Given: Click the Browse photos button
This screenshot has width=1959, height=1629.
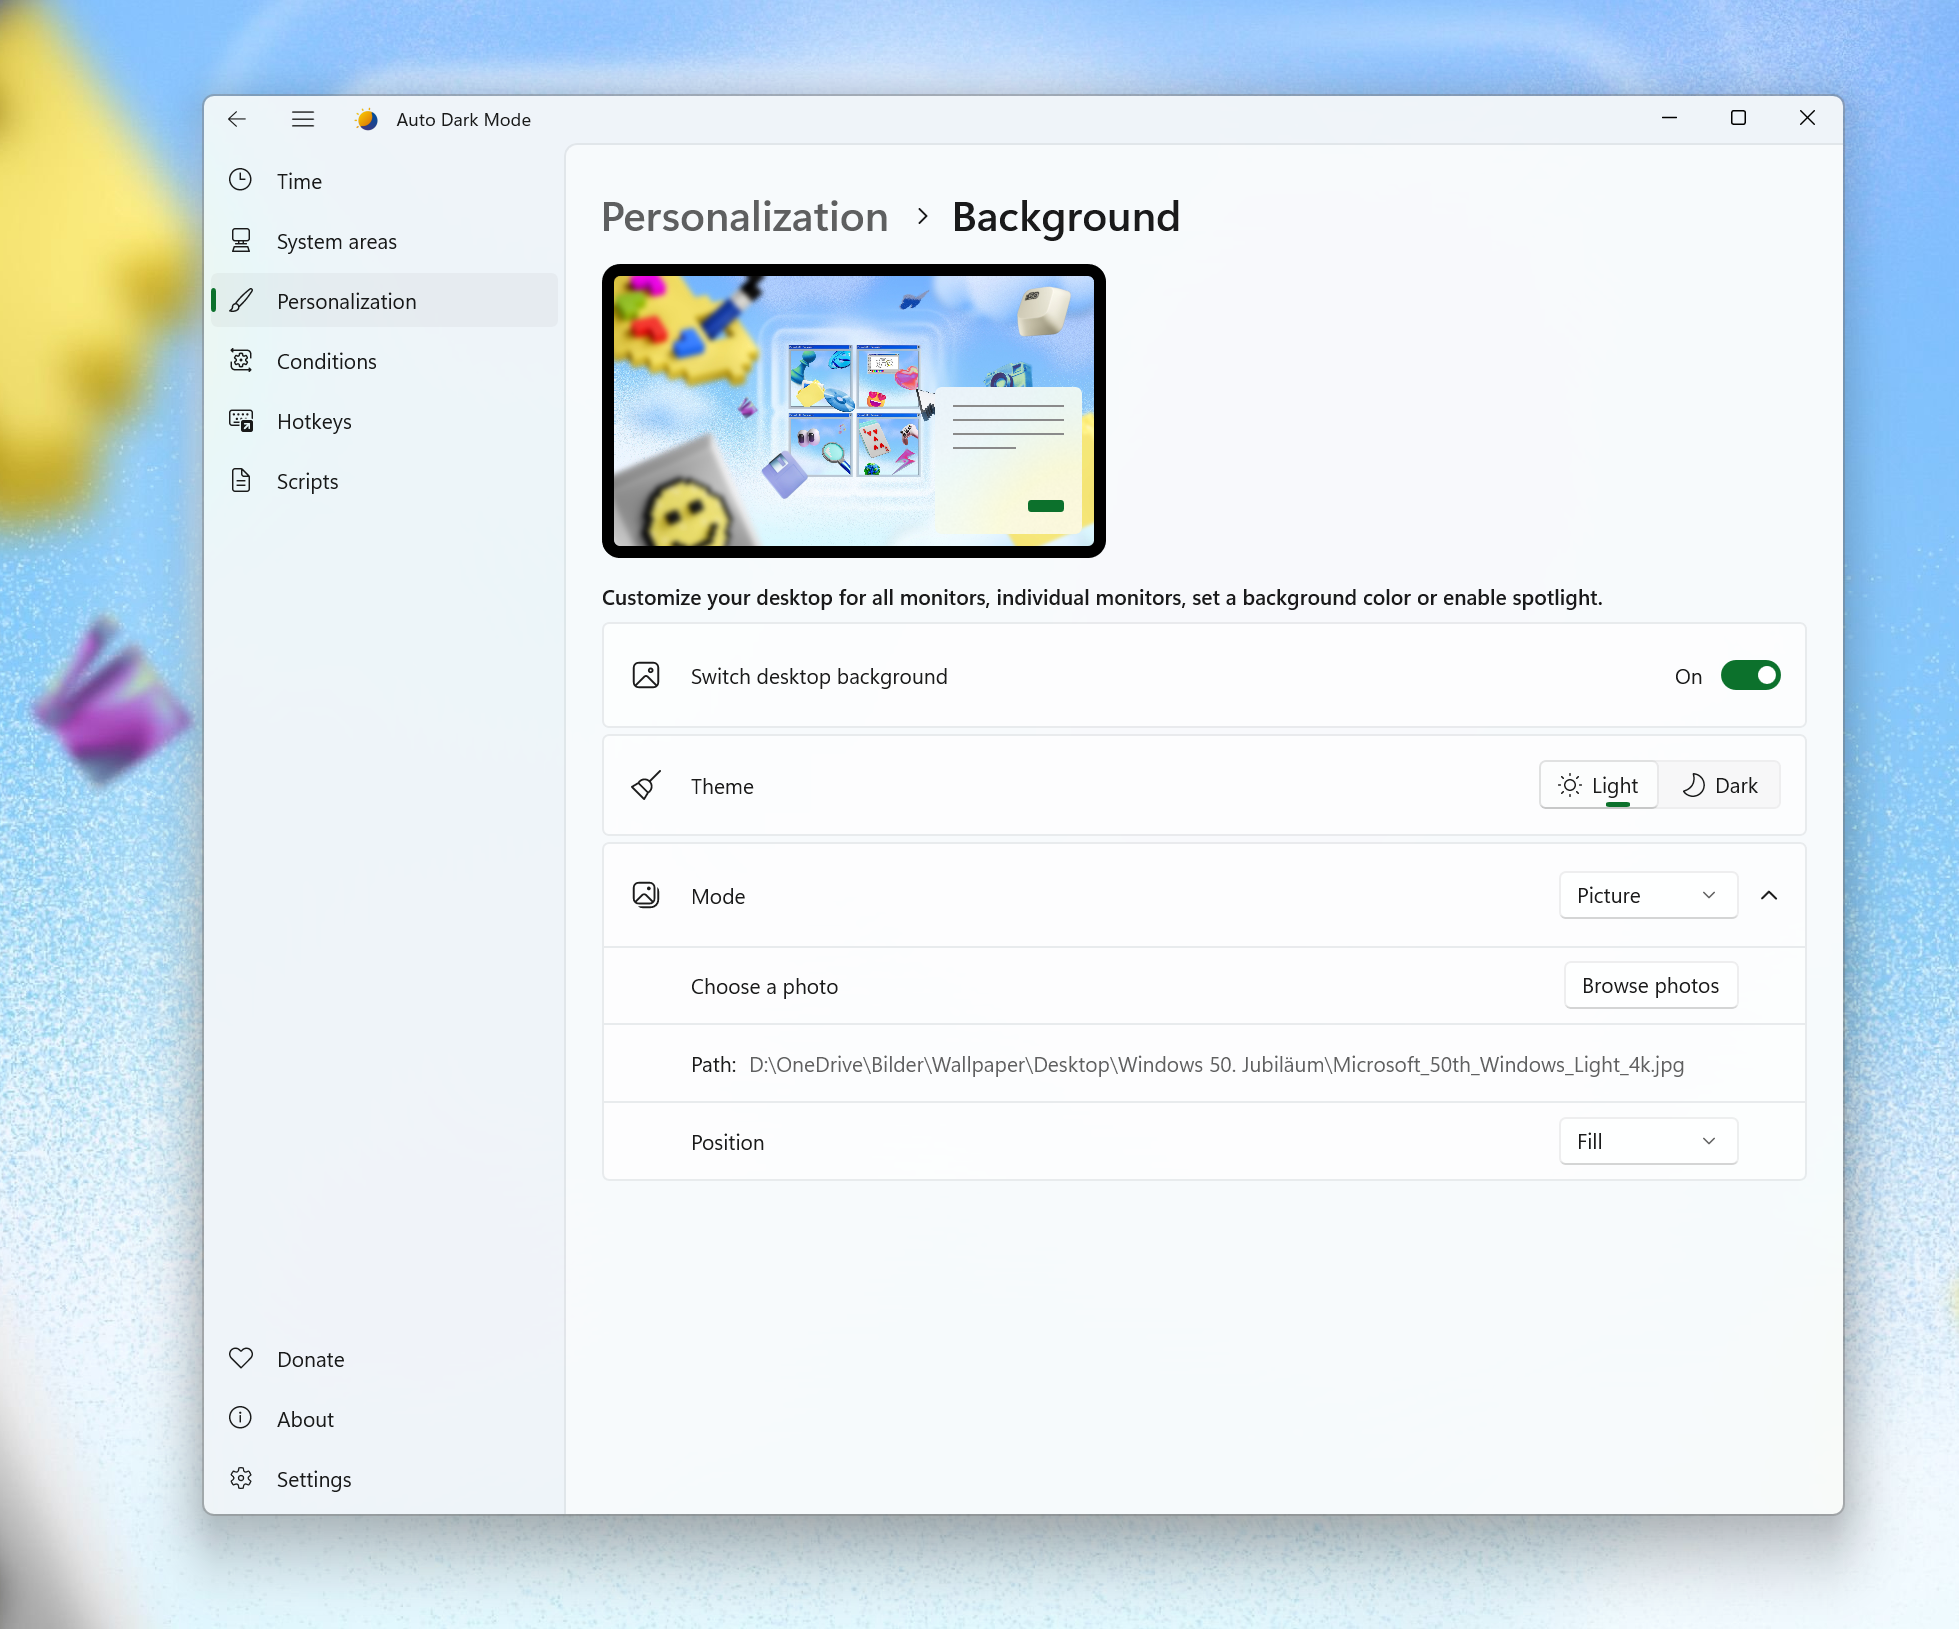Looking at the screenshot, I should tap(1651, 985).
